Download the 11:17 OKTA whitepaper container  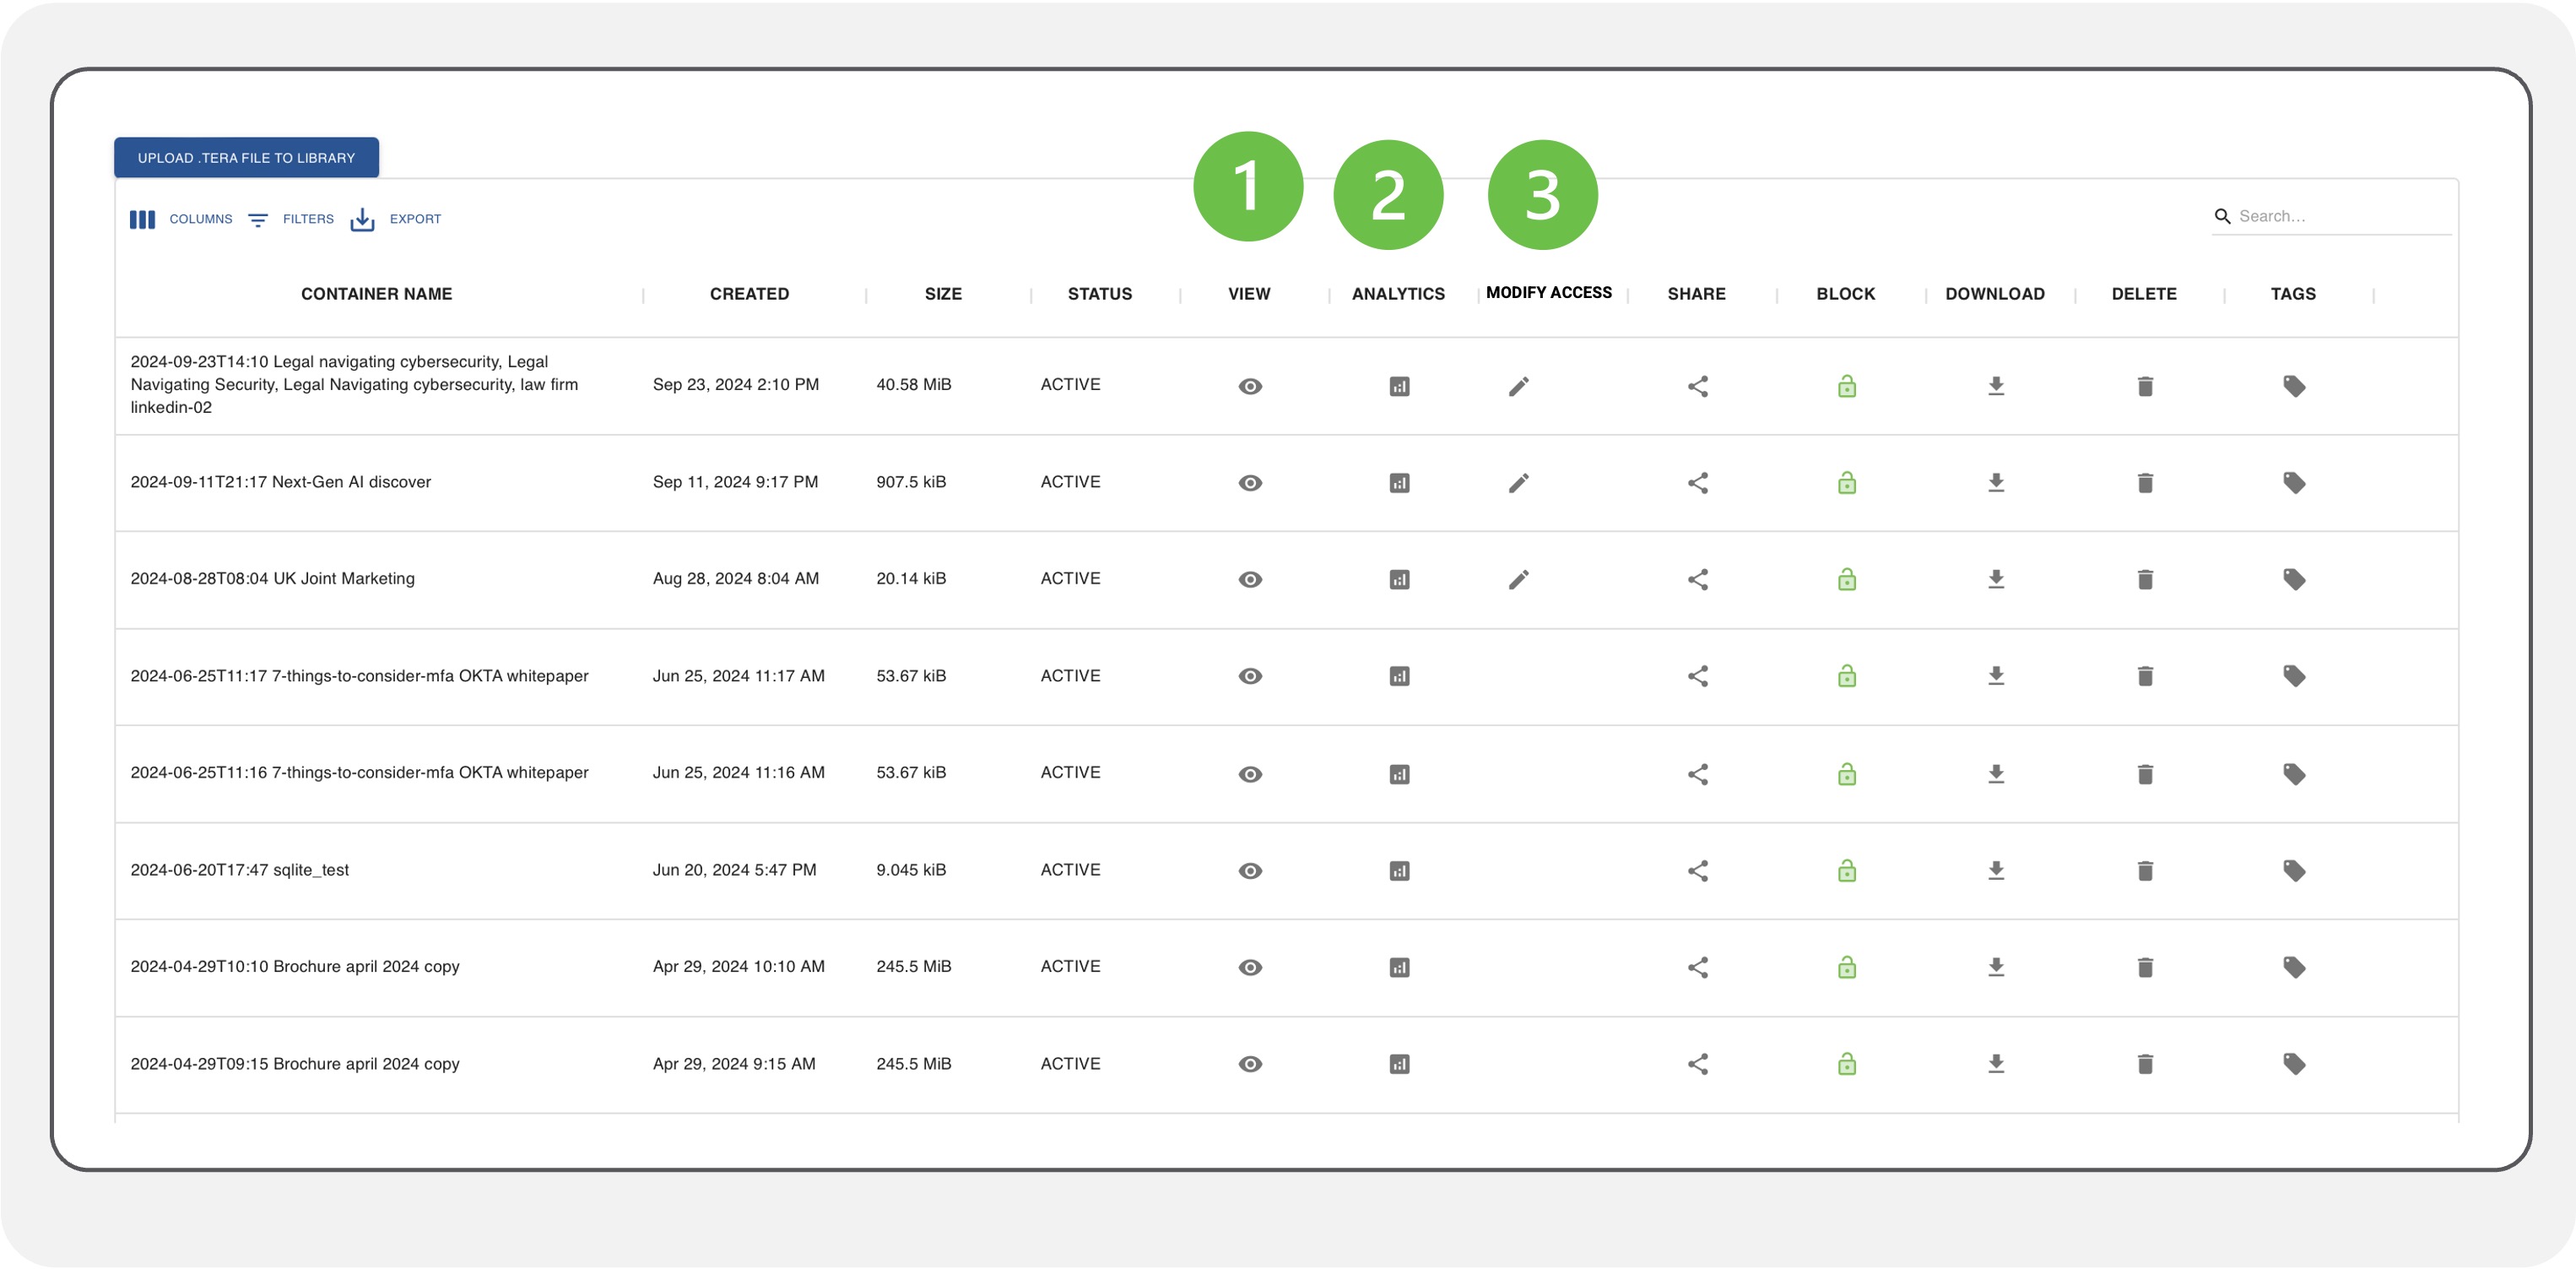(x=1996, y=677)
